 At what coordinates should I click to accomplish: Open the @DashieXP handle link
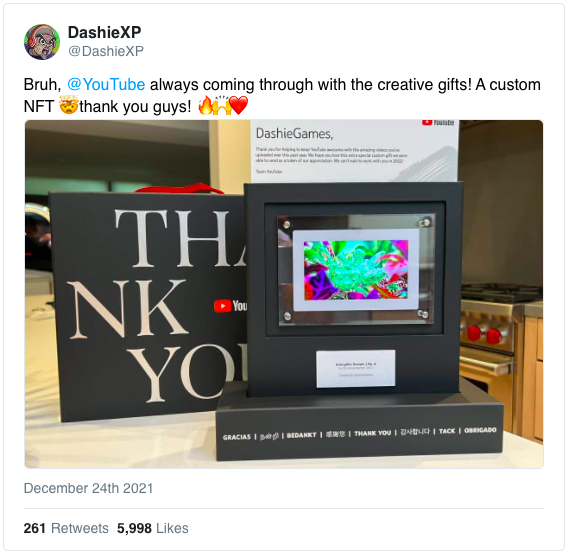click(106, 51)
